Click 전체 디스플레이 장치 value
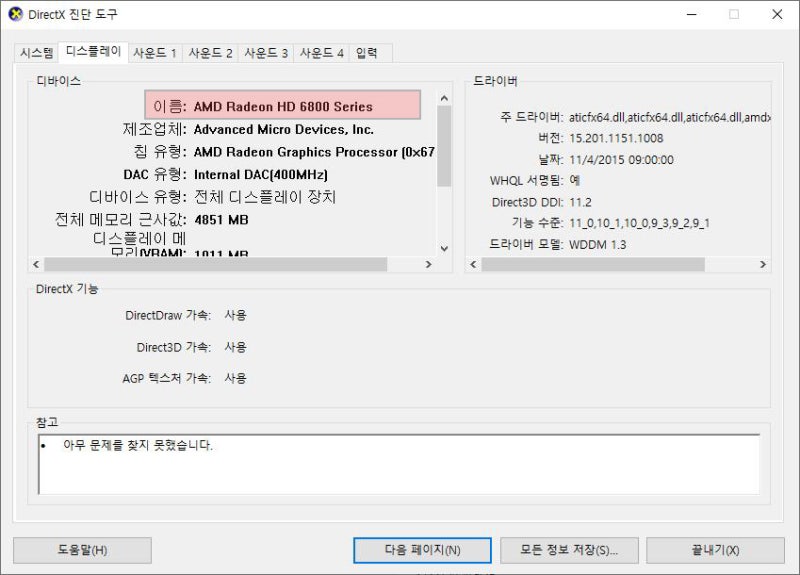This screenshot has width=800, height=575. (265, 197)
